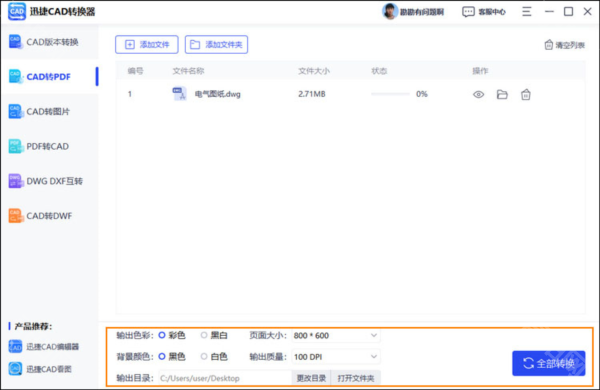Select 彩色 output color option

click(x=162, y=335)
